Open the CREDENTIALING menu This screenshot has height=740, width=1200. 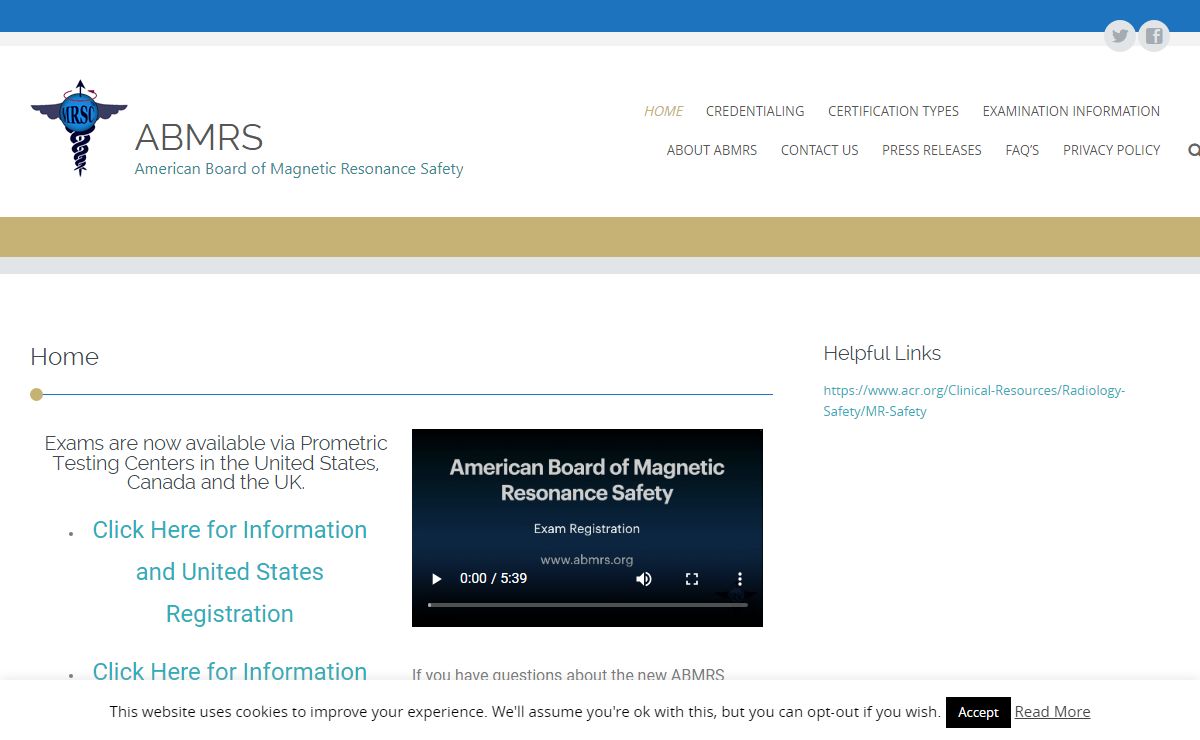755,111
